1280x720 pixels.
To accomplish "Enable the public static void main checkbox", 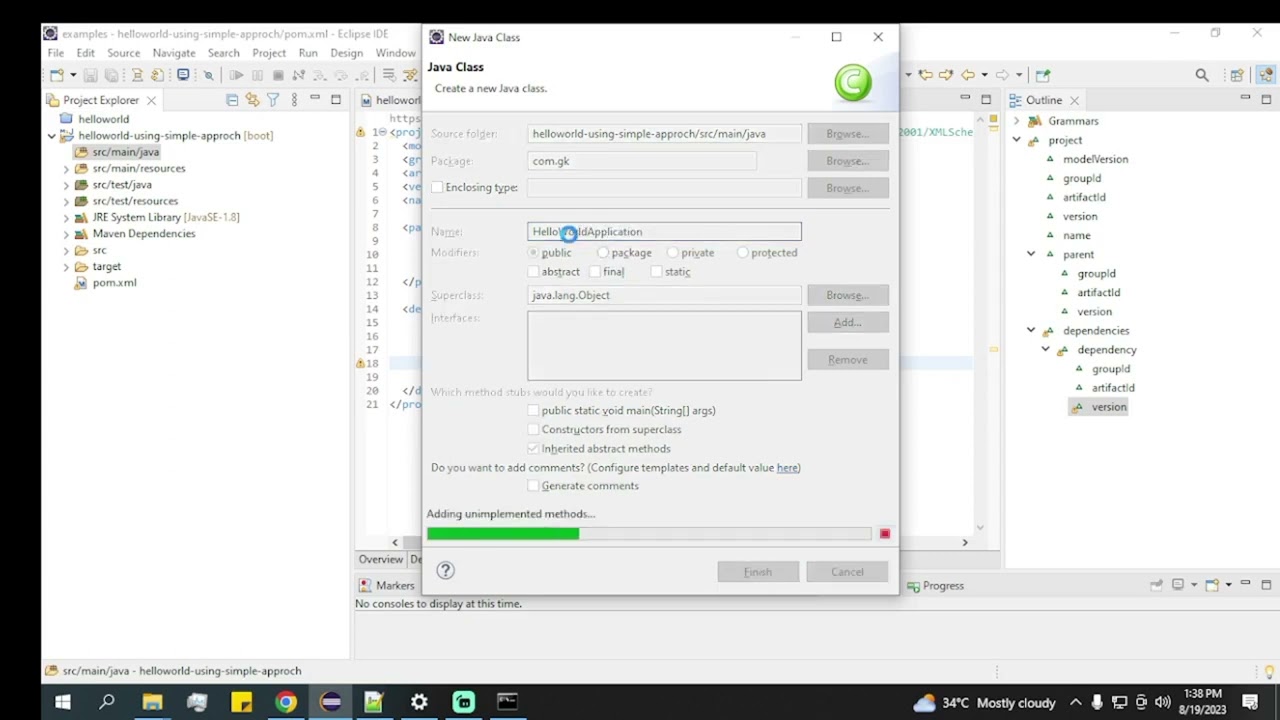I will point(533,411).
